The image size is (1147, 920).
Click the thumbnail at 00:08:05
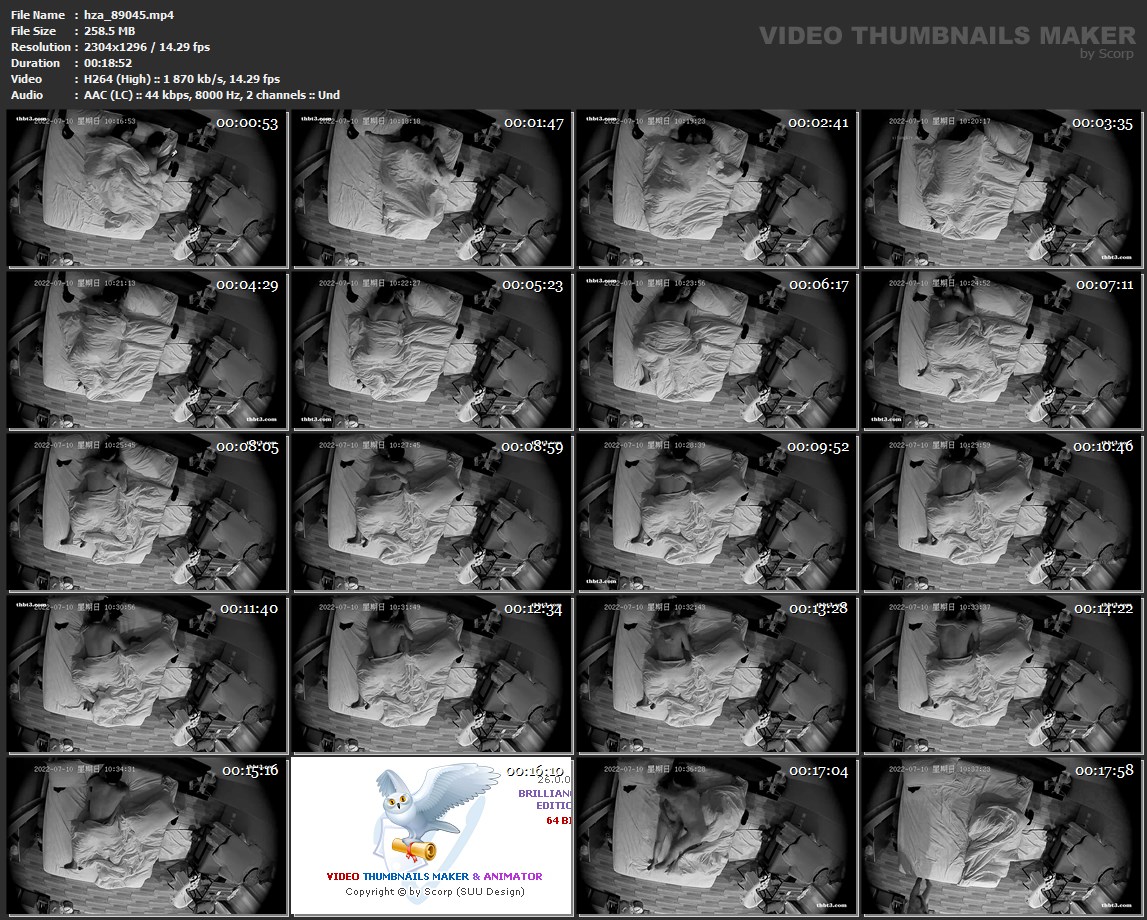point(147,513)
